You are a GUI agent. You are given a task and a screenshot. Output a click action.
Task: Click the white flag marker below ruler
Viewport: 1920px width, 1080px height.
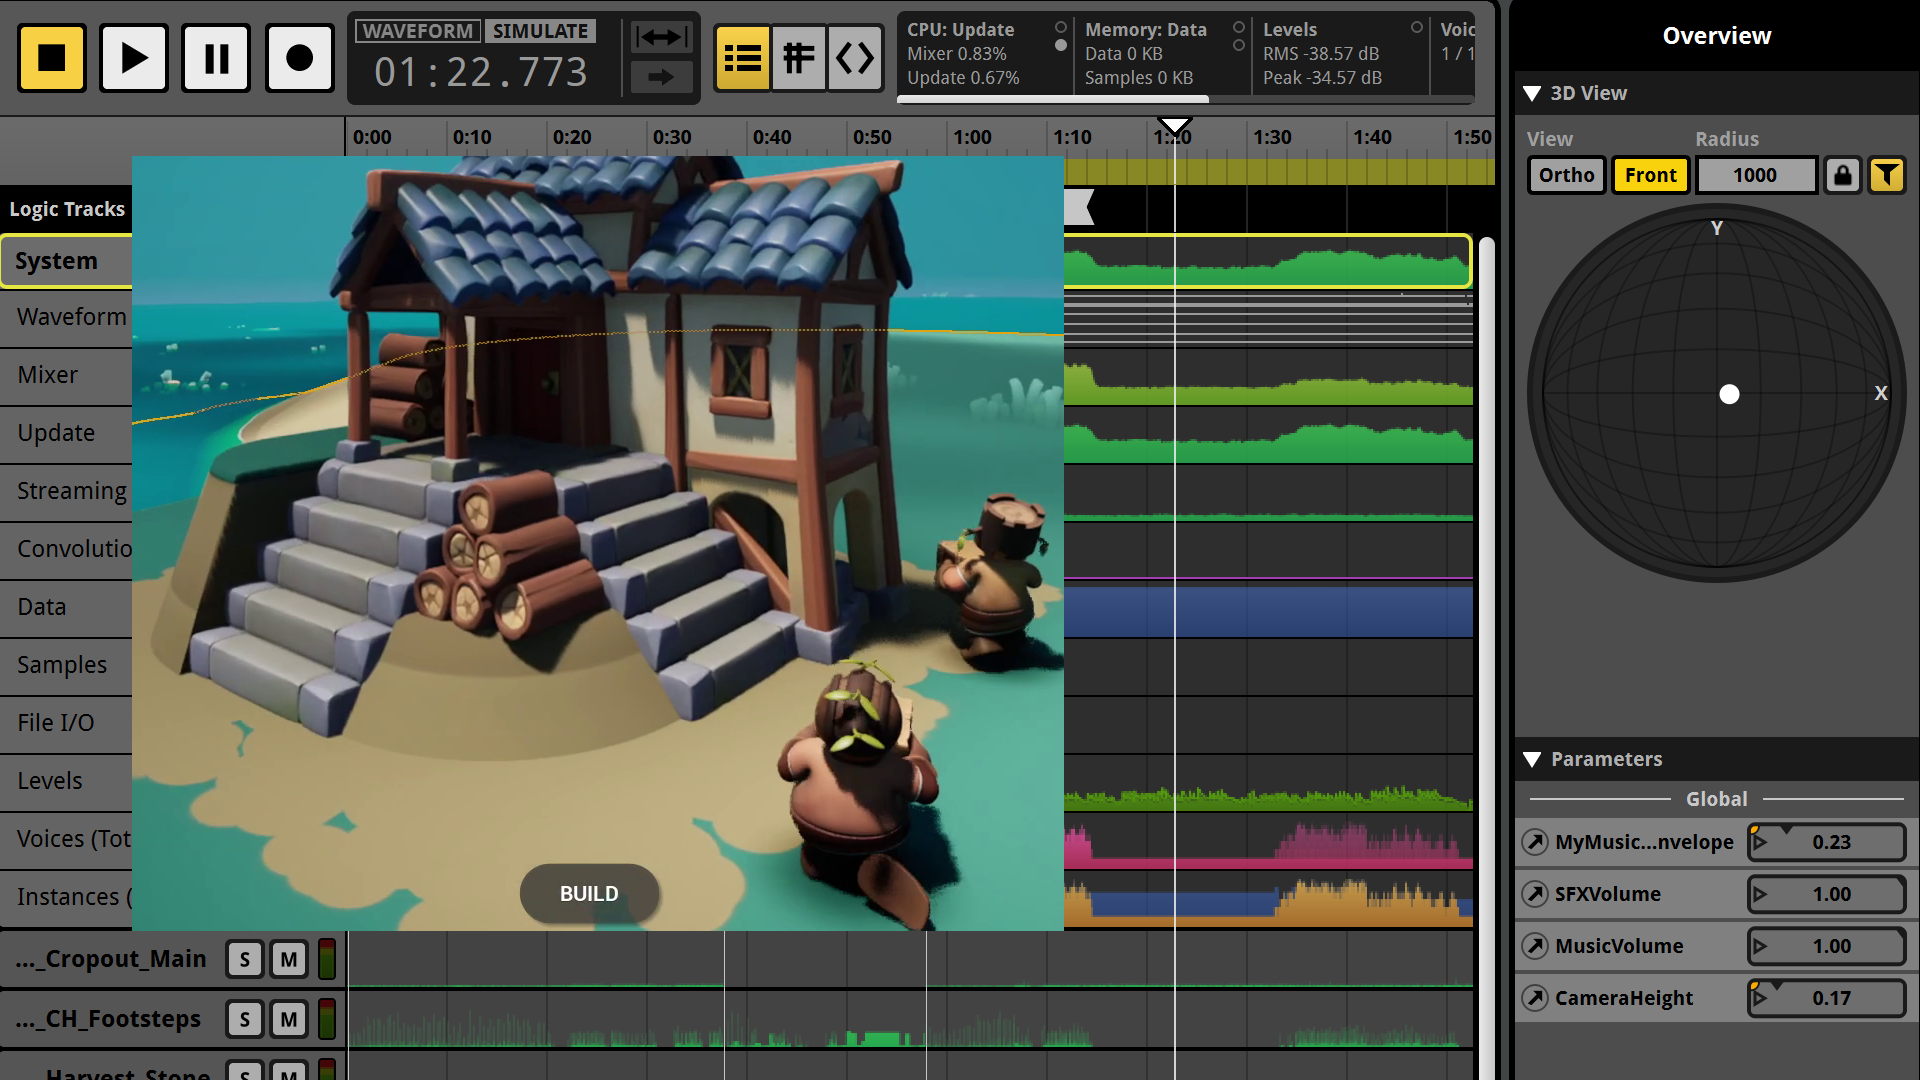[x=1079, y=208]
